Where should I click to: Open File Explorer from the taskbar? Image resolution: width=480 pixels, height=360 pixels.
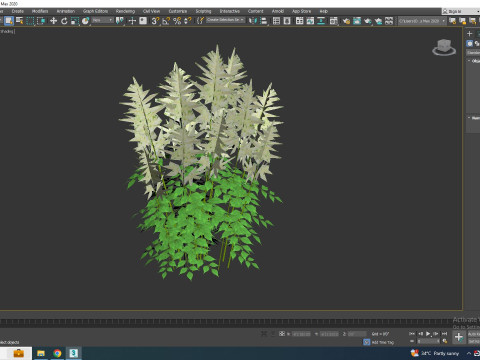coord(41,353)
